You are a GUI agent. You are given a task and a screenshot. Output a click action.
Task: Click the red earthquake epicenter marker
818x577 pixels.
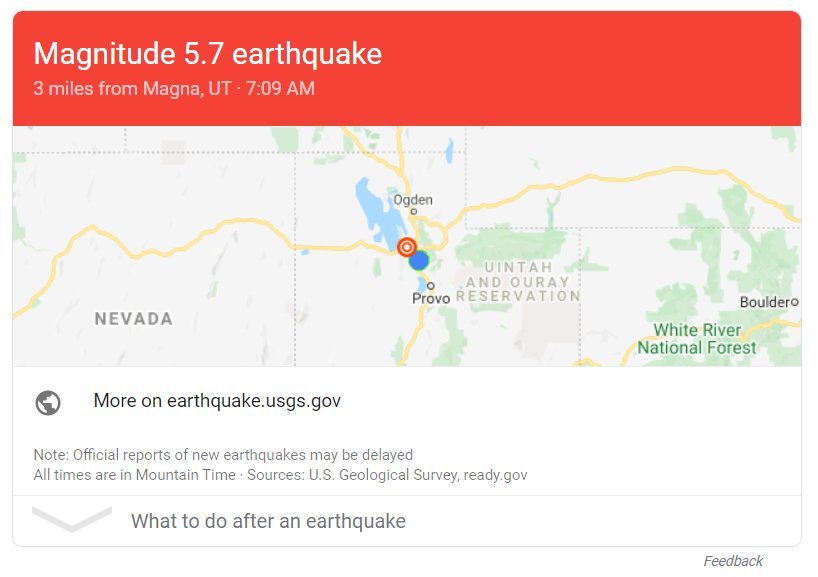click(x=406, y=247)
